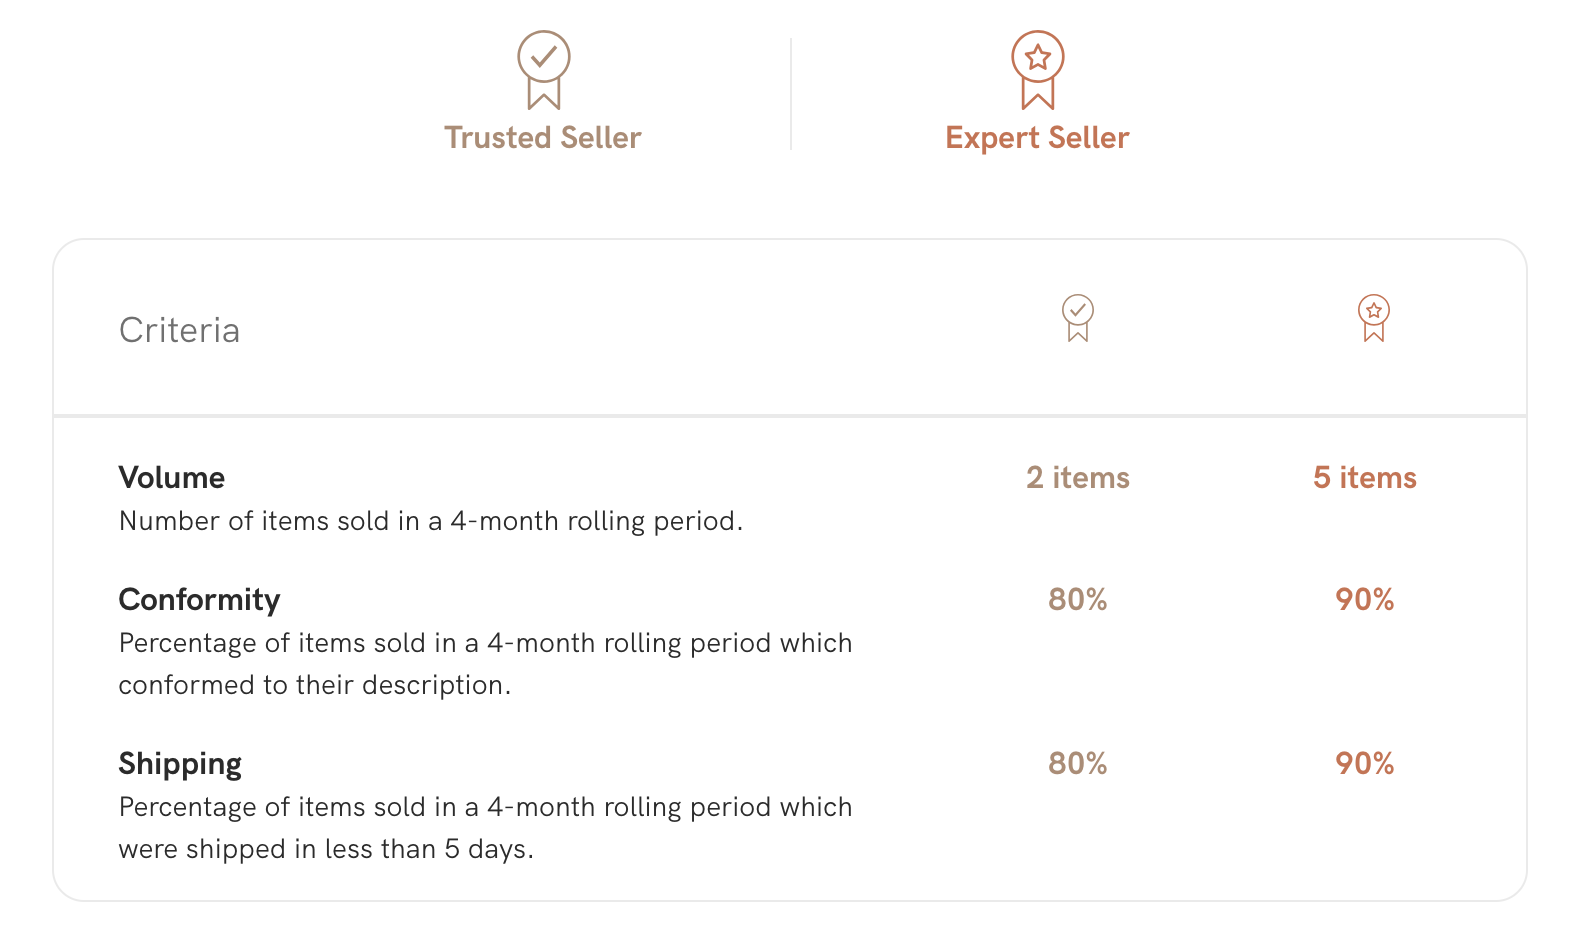Click the Criteria table header label

tap(179, 330)
